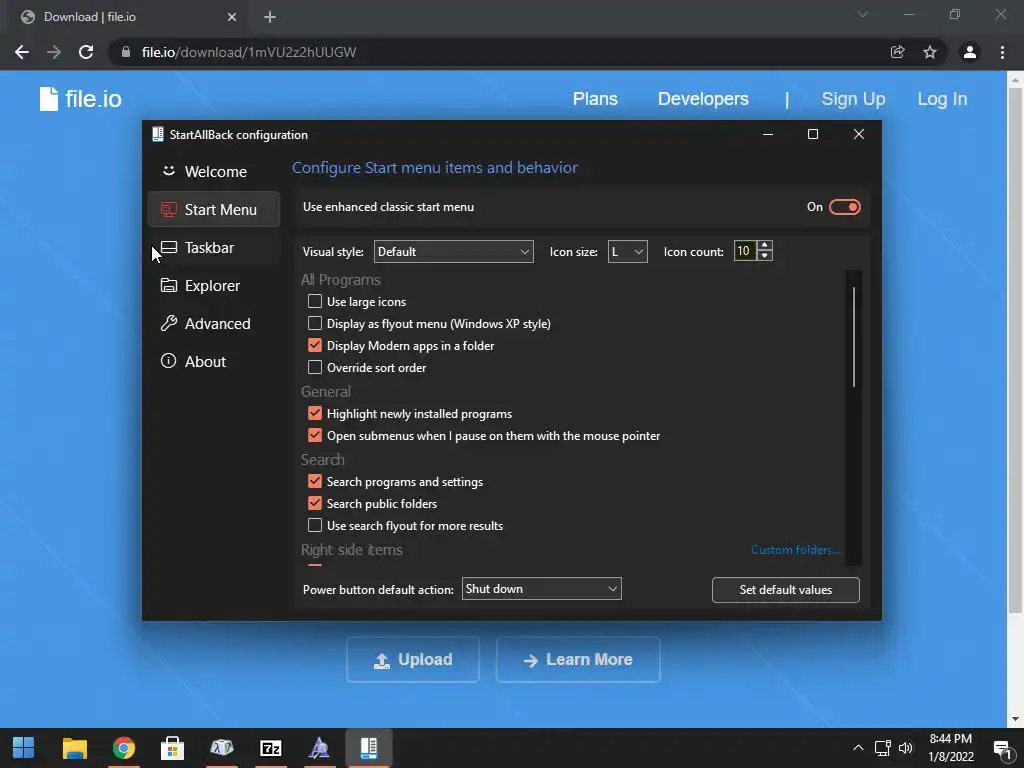Decrease icon count with down arrow

pos(765,256)
